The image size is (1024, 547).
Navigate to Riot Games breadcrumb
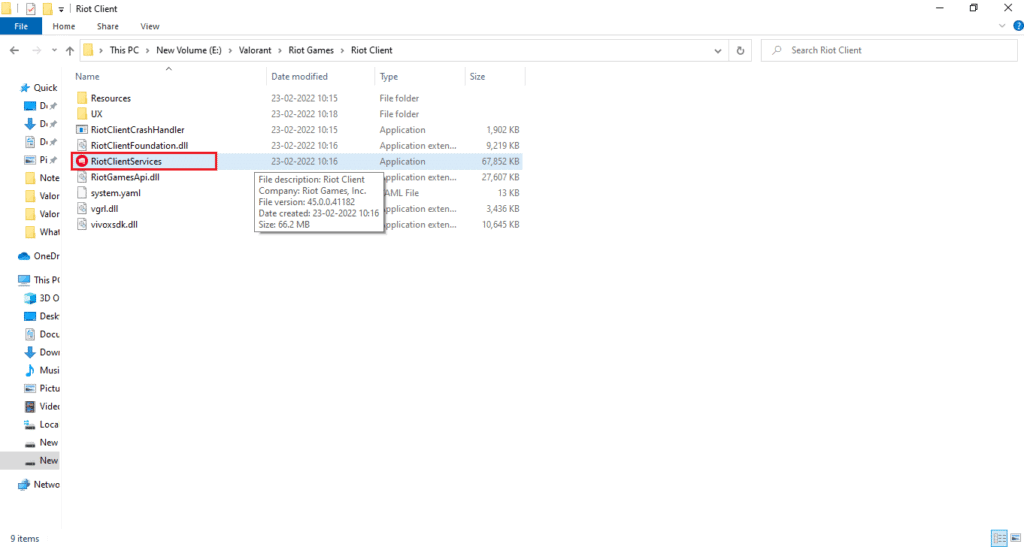pos(311,50)
